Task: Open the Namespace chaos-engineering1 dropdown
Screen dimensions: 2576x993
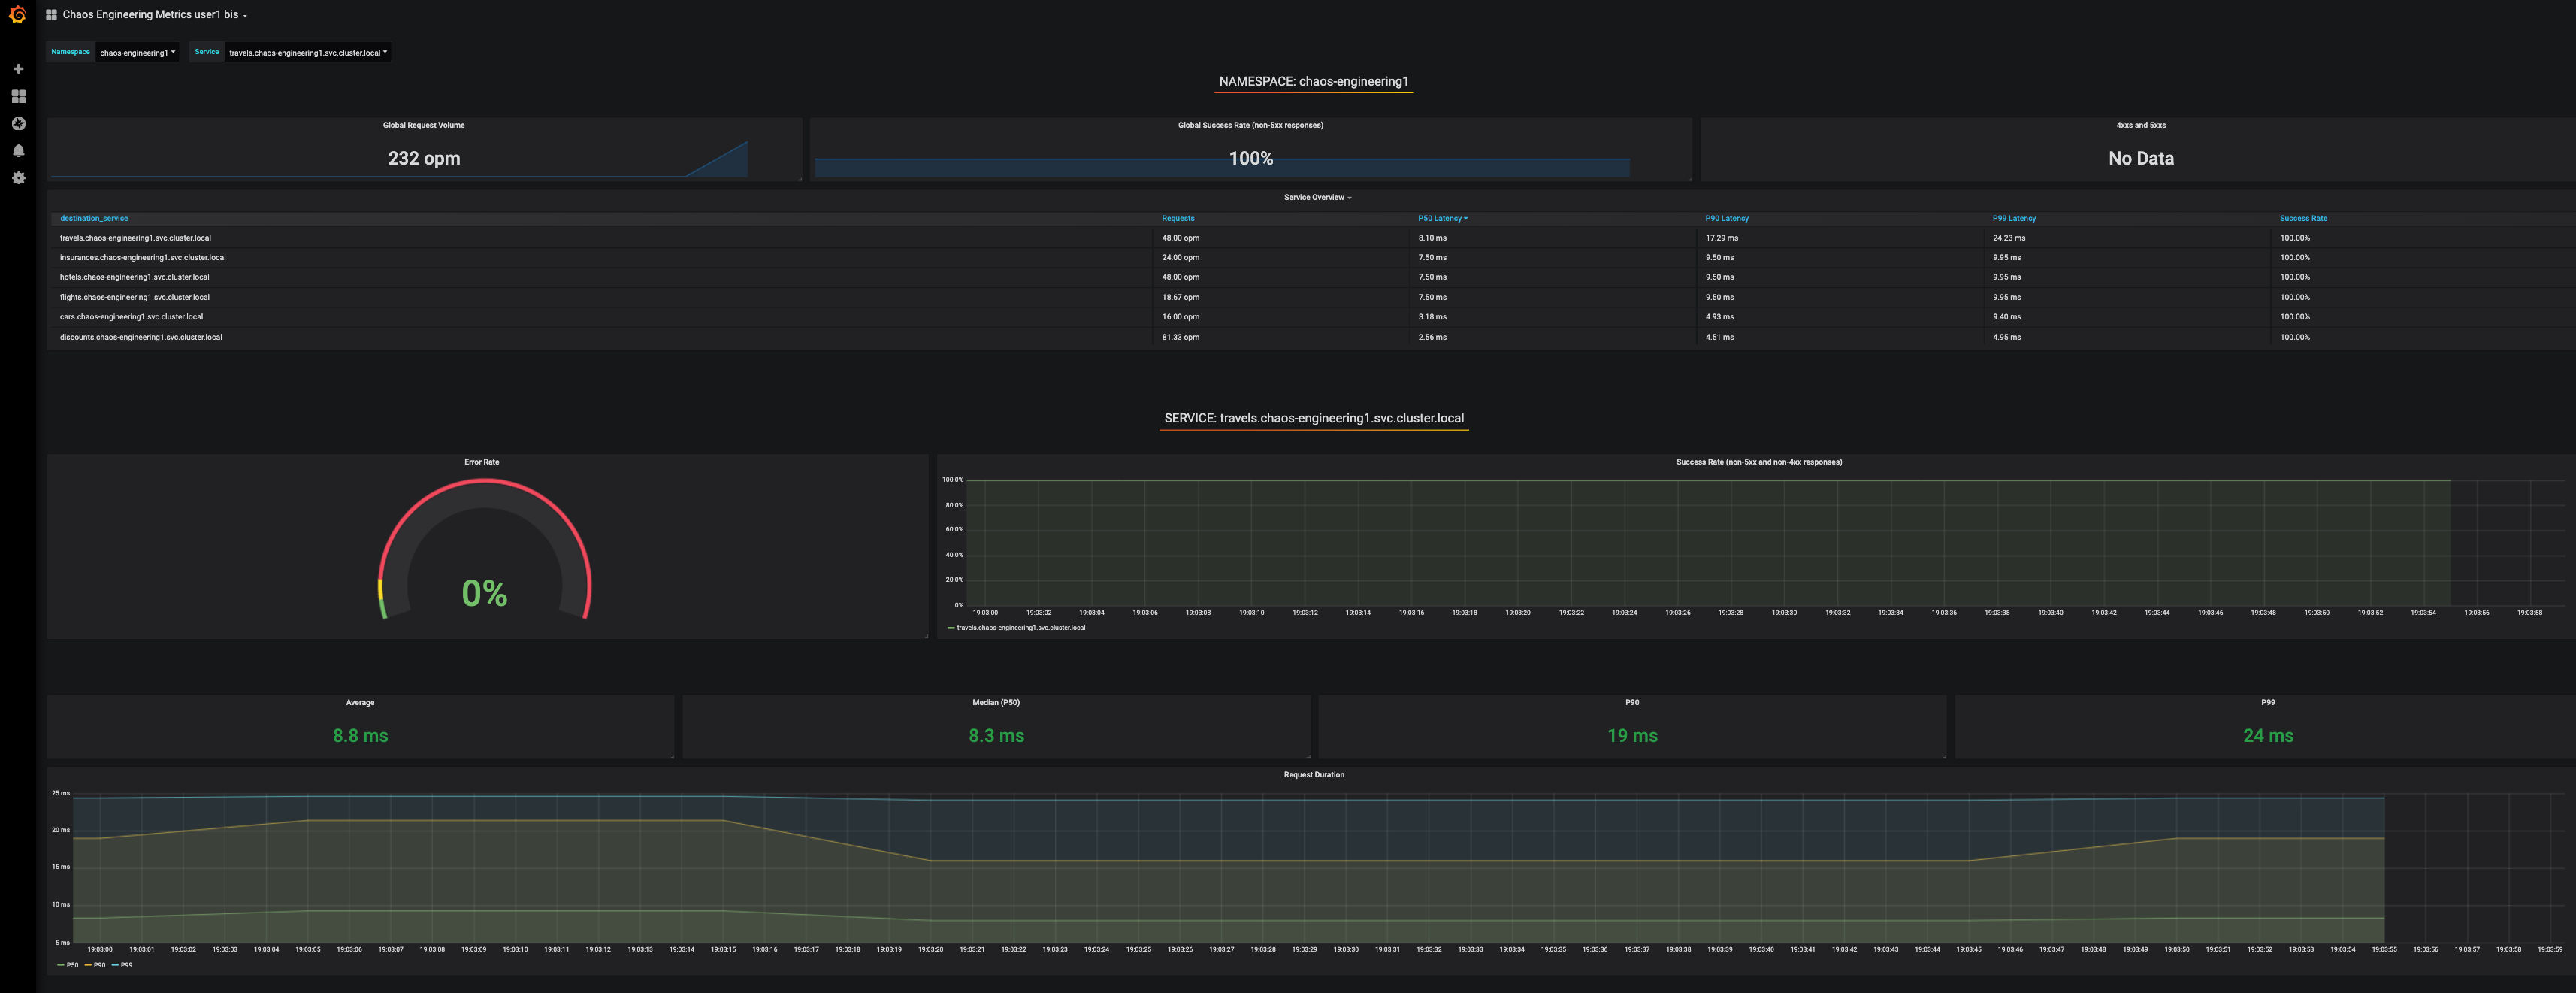Action: coord(137,52)
